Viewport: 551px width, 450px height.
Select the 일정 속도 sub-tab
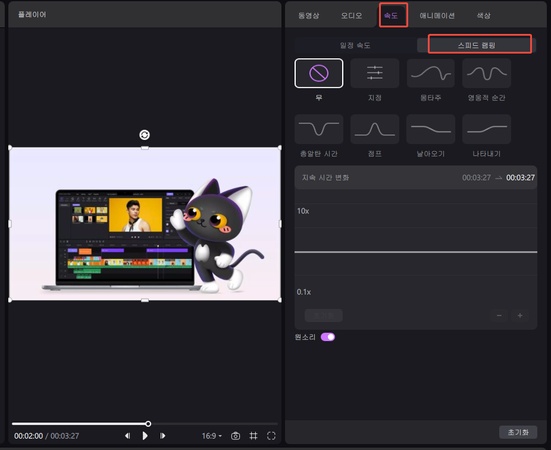coord(355,45)
